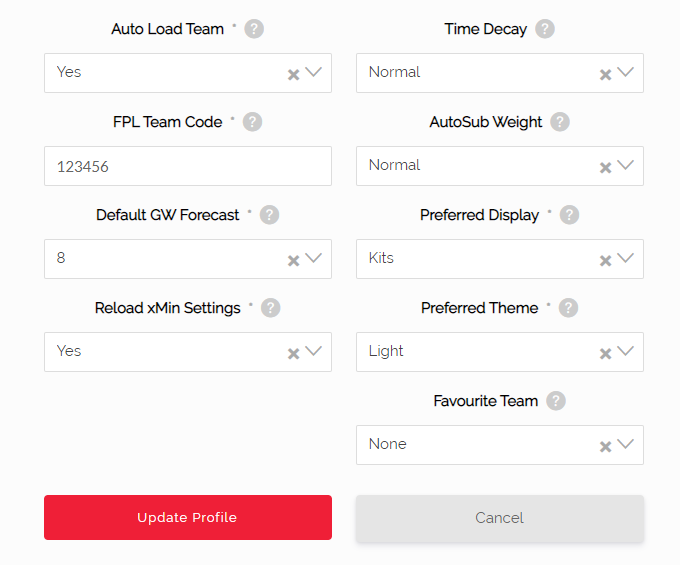Expand the Auto Load Team dropdown
The width and height of the screenshot is (680, 565).
tap(313, 72)
